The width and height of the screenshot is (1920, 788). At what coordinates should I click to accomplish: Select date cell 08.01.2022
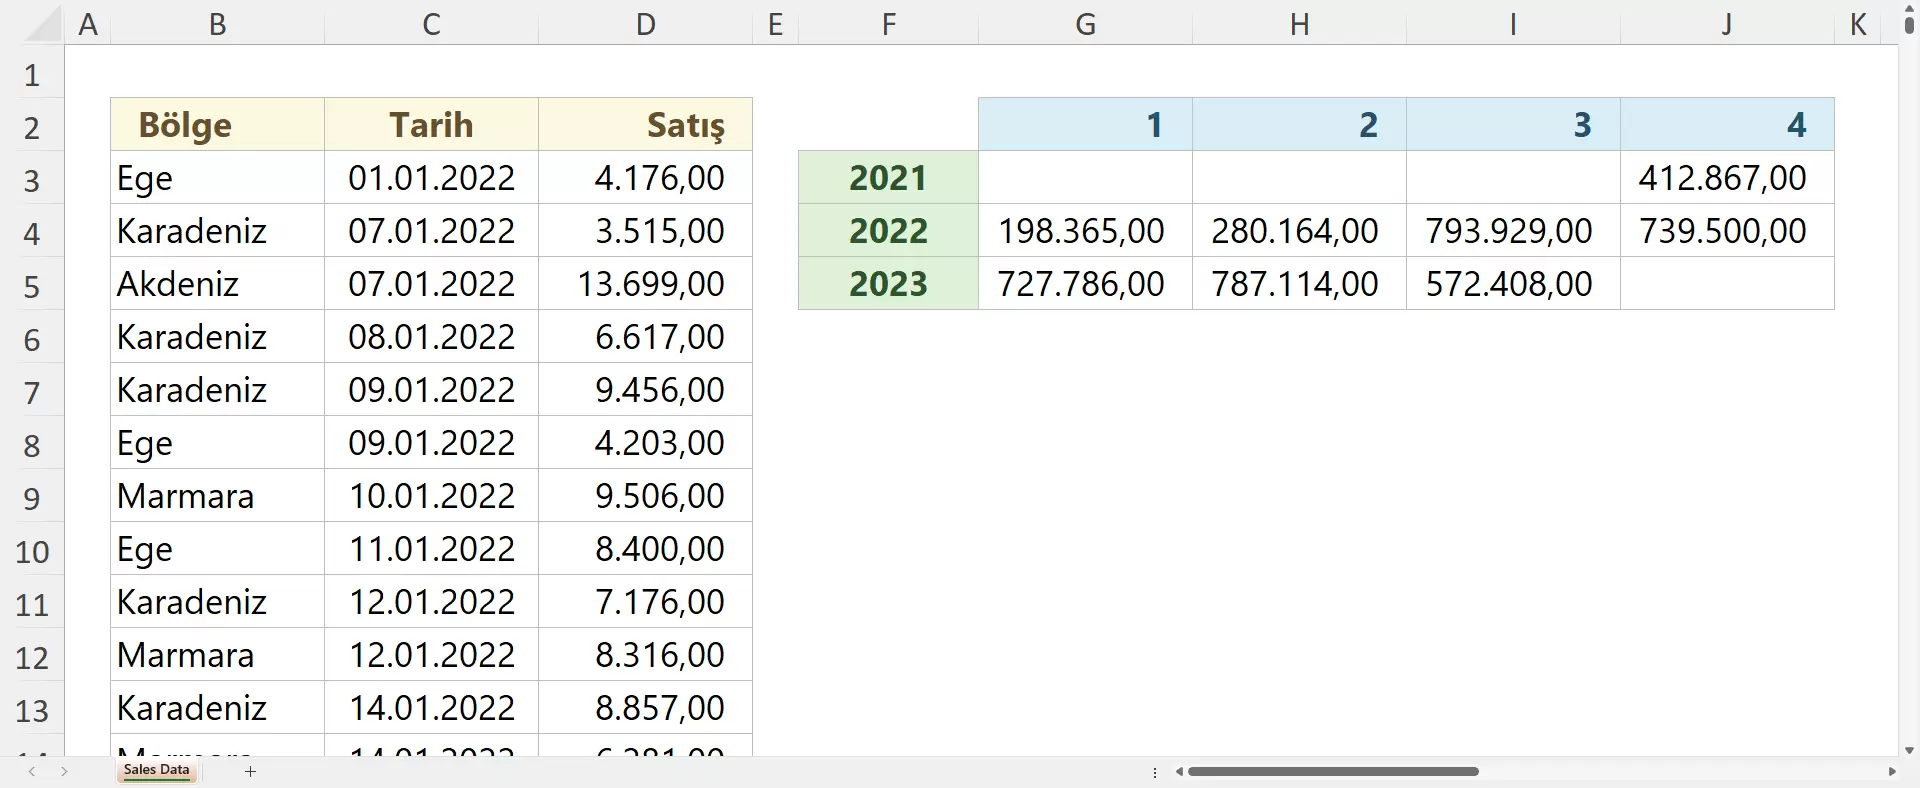[431, 336]
